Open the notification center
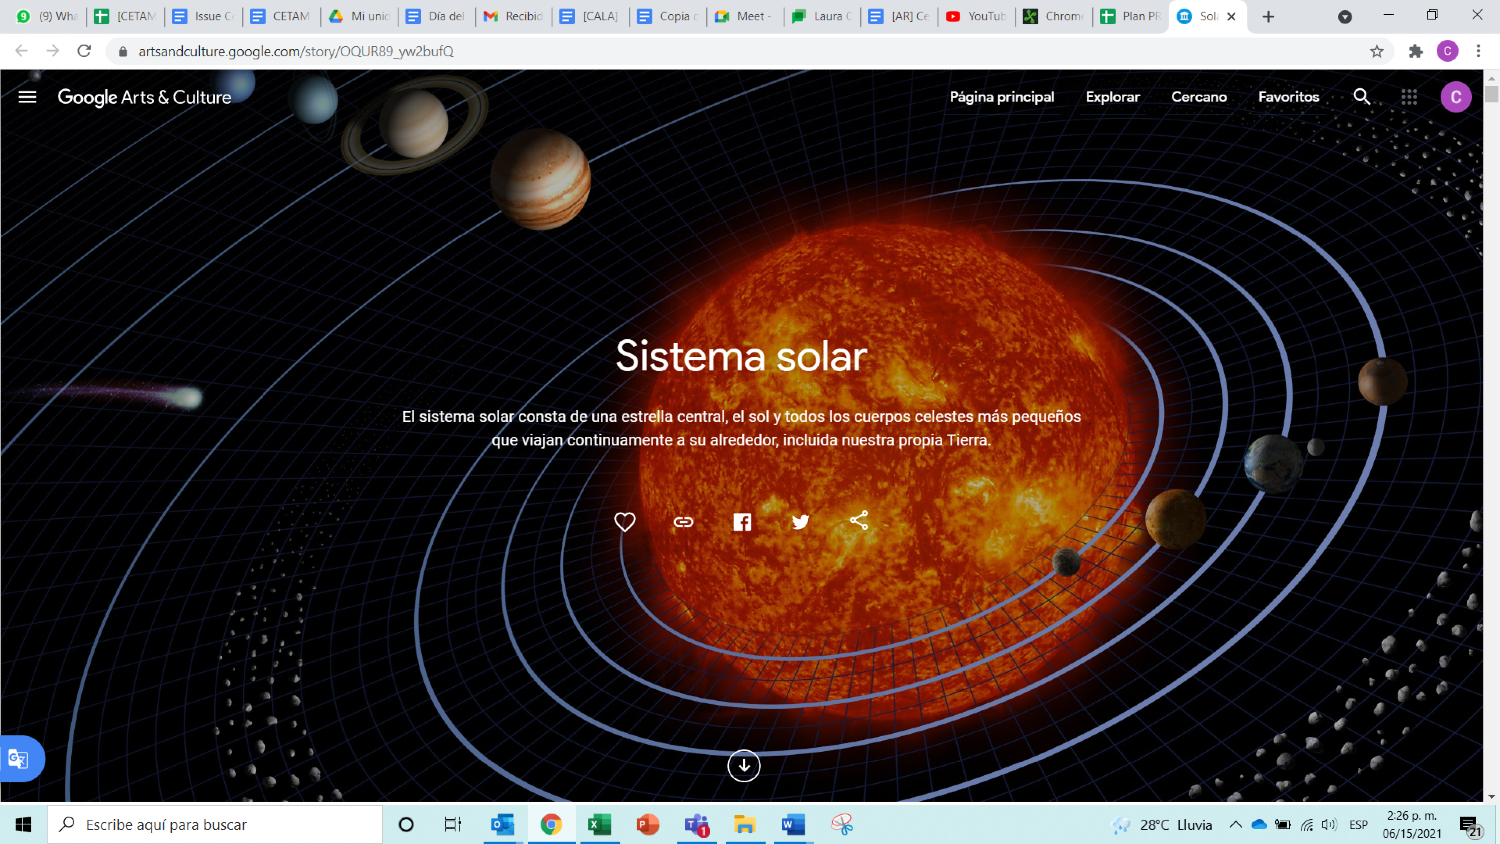Viewport: 1500px width, 844px height. 1471,825
